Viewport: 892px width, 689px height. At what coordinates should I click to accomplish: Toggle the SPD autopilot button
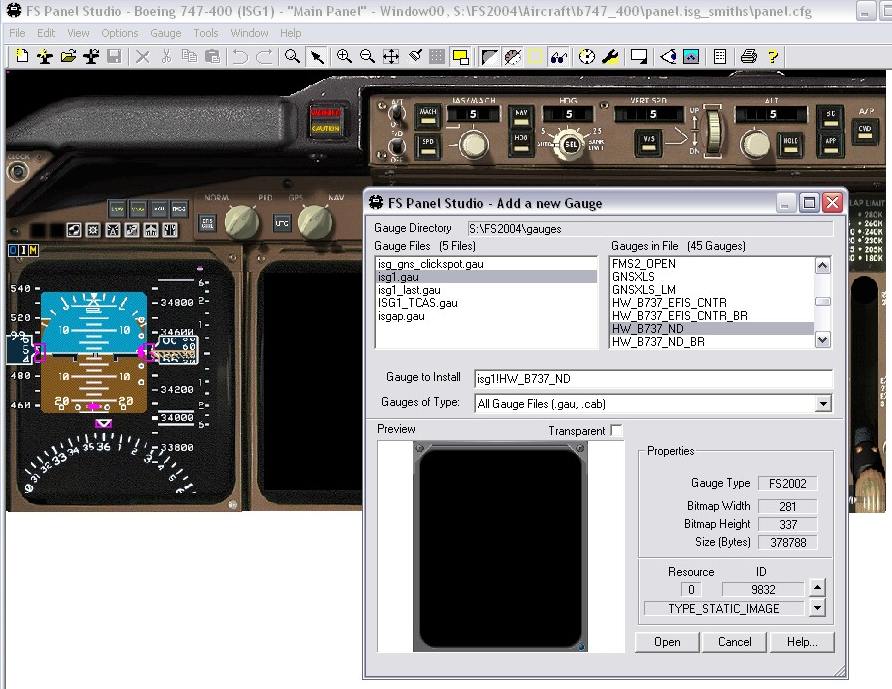(428, 145)
